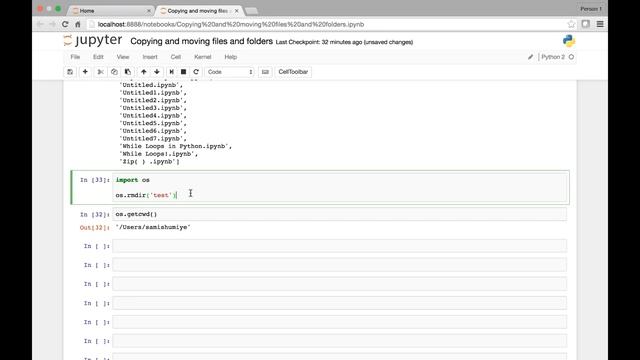Click the kernel status circle indicator
This screenshot has width=640, height=360.
[571, 57]
